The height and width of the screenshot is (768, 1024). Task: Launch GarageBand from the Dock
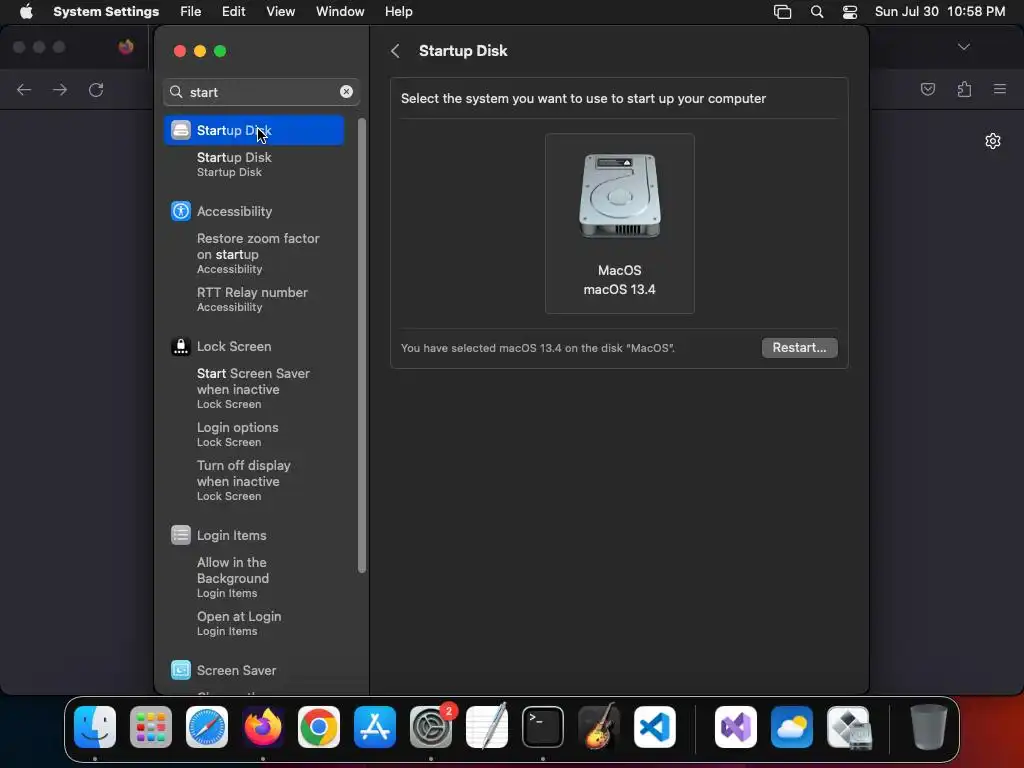pos(599,727)
